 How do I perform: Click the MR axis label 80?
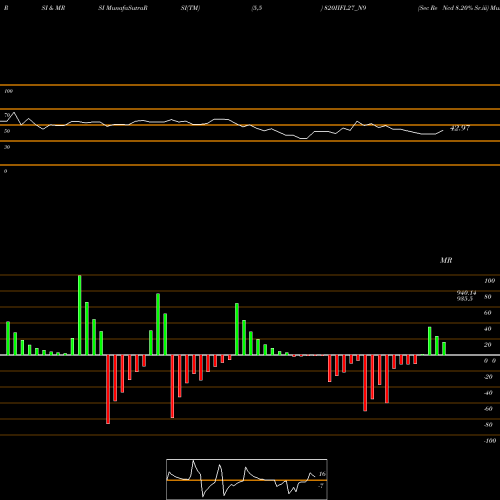pyautogui.click(x=488, y=297)
